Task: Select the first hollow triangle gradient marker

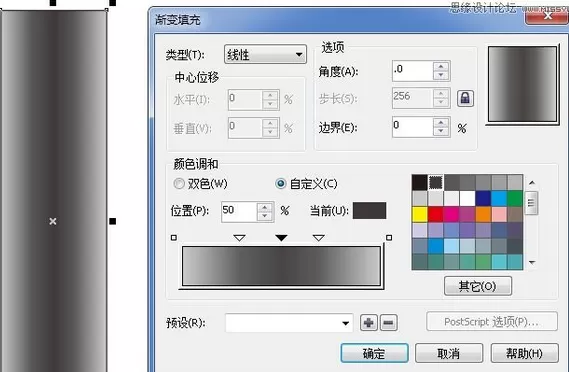Action: point(240,238)
